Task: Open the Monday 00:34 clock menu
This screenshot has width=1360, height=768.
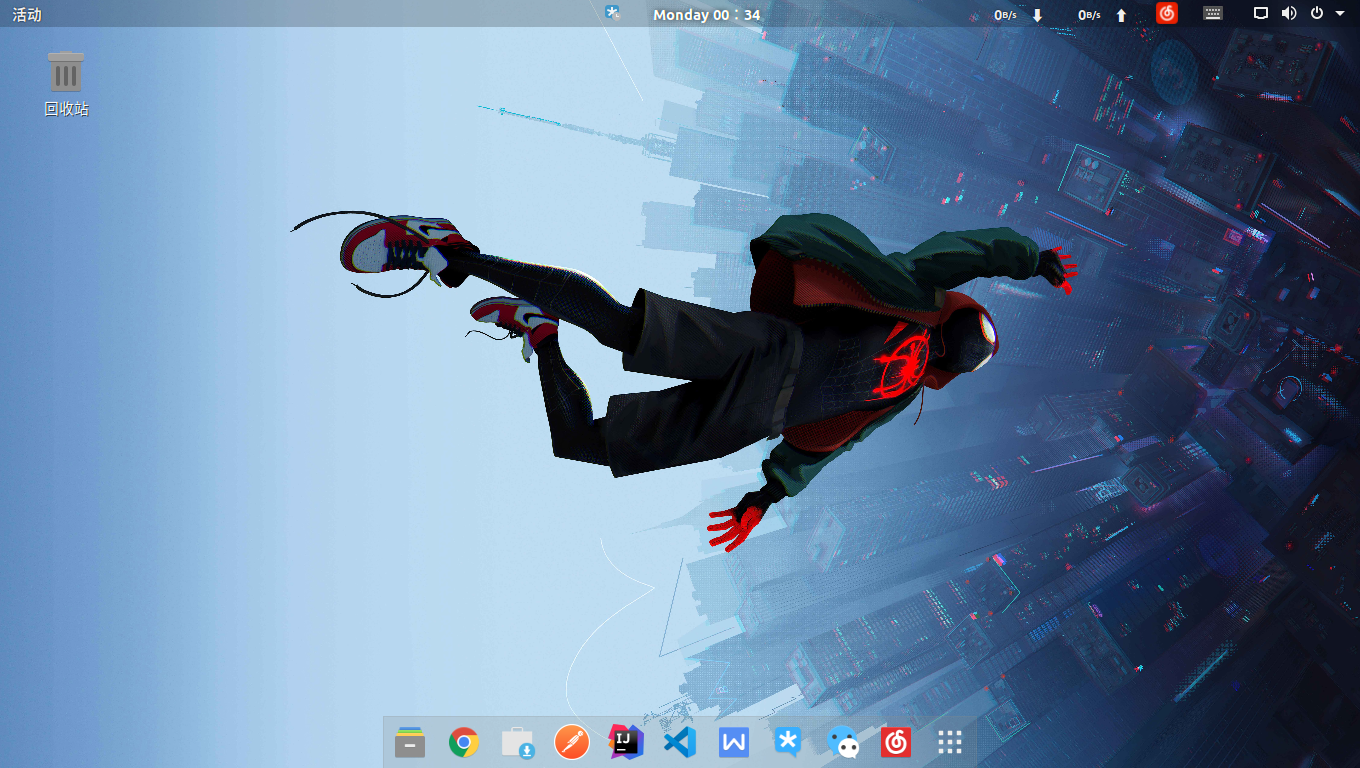Action: (706, 14)
